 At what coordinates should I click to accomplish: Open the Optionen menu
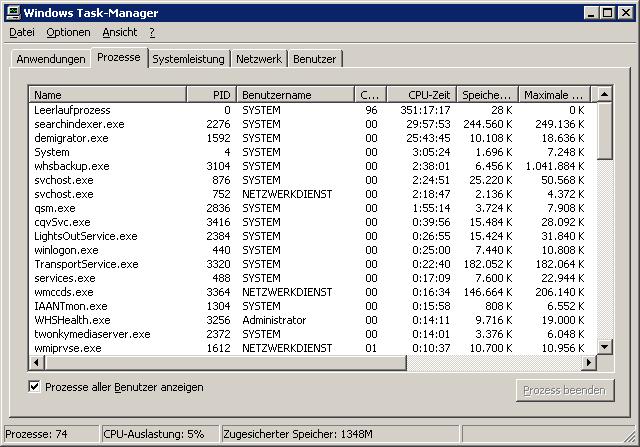pos(68,32)
